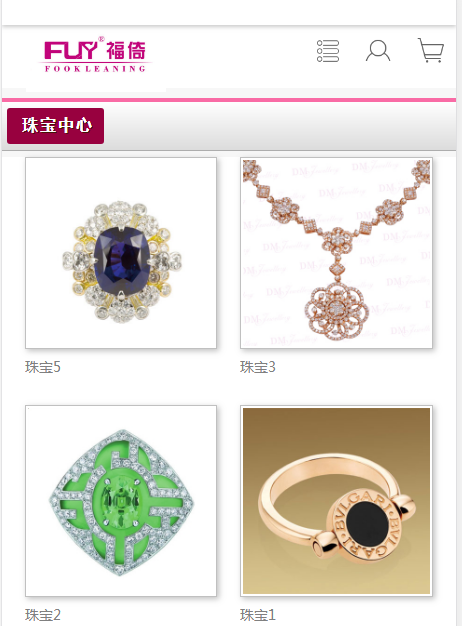Click the registered trademark symbol above FUY
The height and width of the screenshot is (626, 462).
click(x=101, y=39)
